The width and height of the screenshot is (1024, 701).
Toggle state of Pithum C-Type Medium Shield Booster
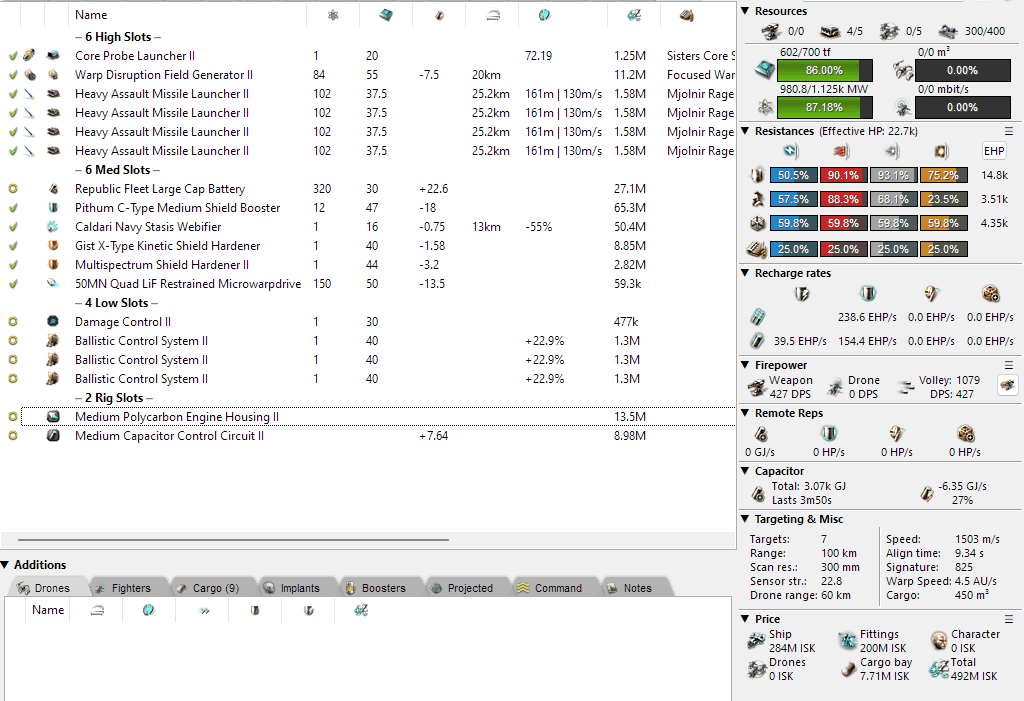12,208
